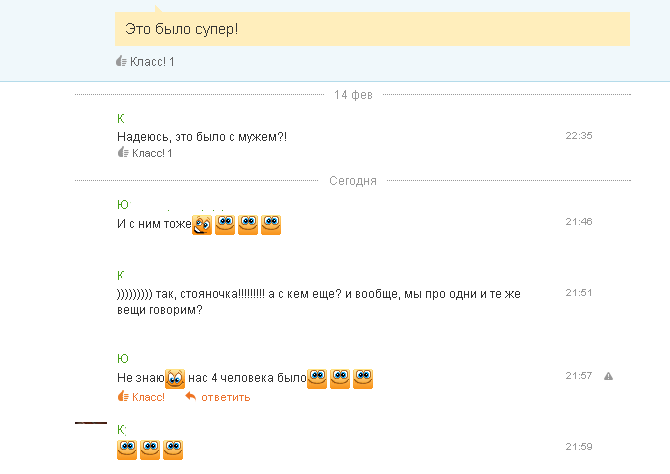
Task: Click the warning triangle report icon by 21:57
Action: point(608,376)
